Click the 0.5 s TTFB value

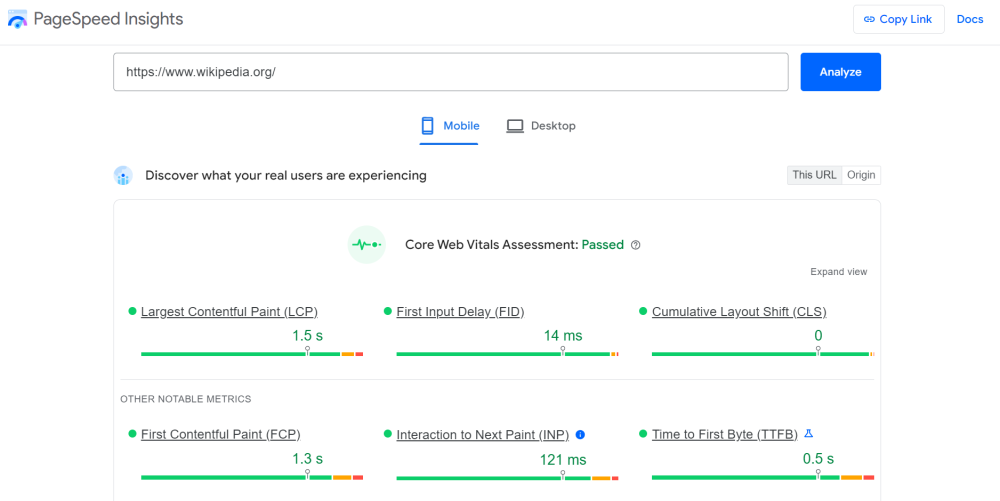click(x=818, y=458)
